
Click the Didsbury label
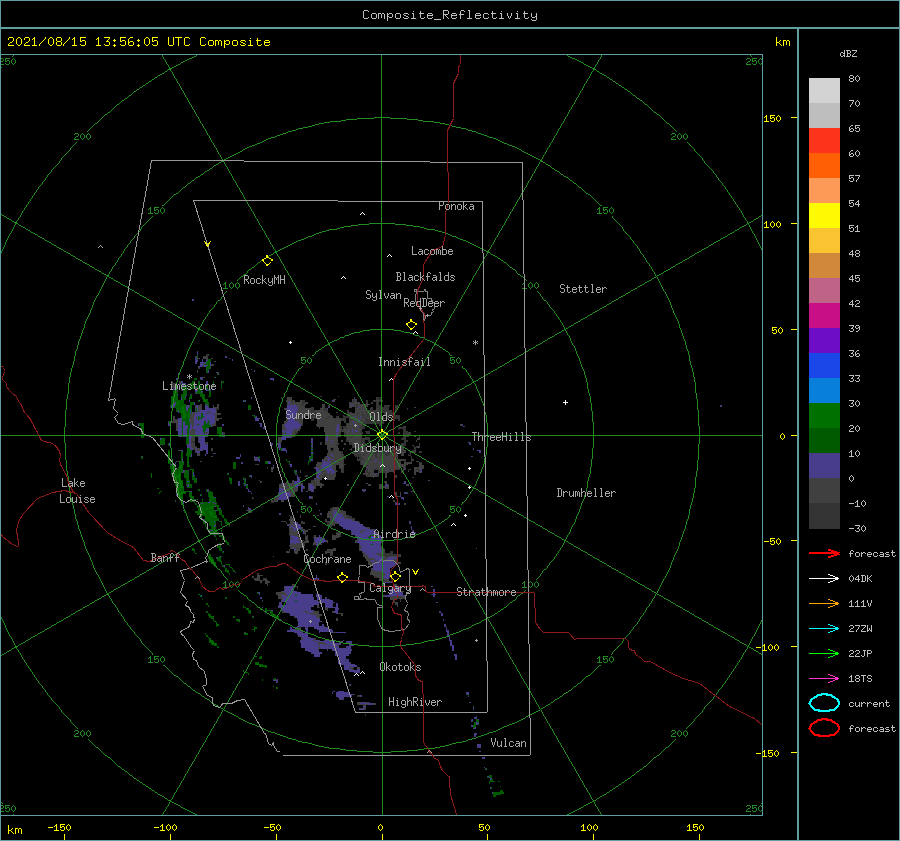[377, 448]
